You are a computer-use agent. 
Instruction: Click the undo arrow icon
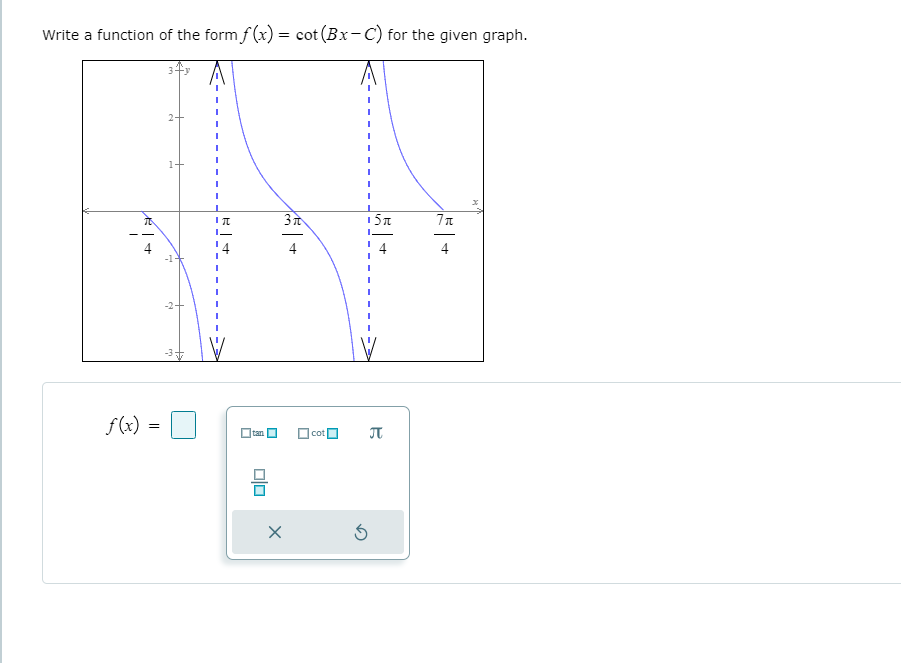[x=361, y=532]
